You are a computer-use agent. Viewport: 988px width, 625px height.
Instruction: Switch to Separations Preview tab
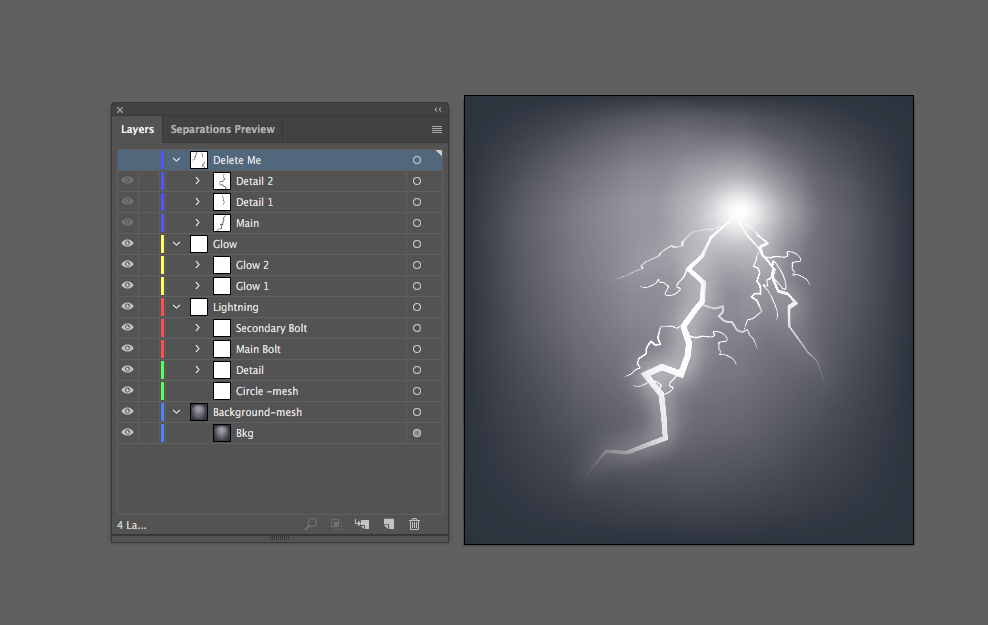[222, 129]
